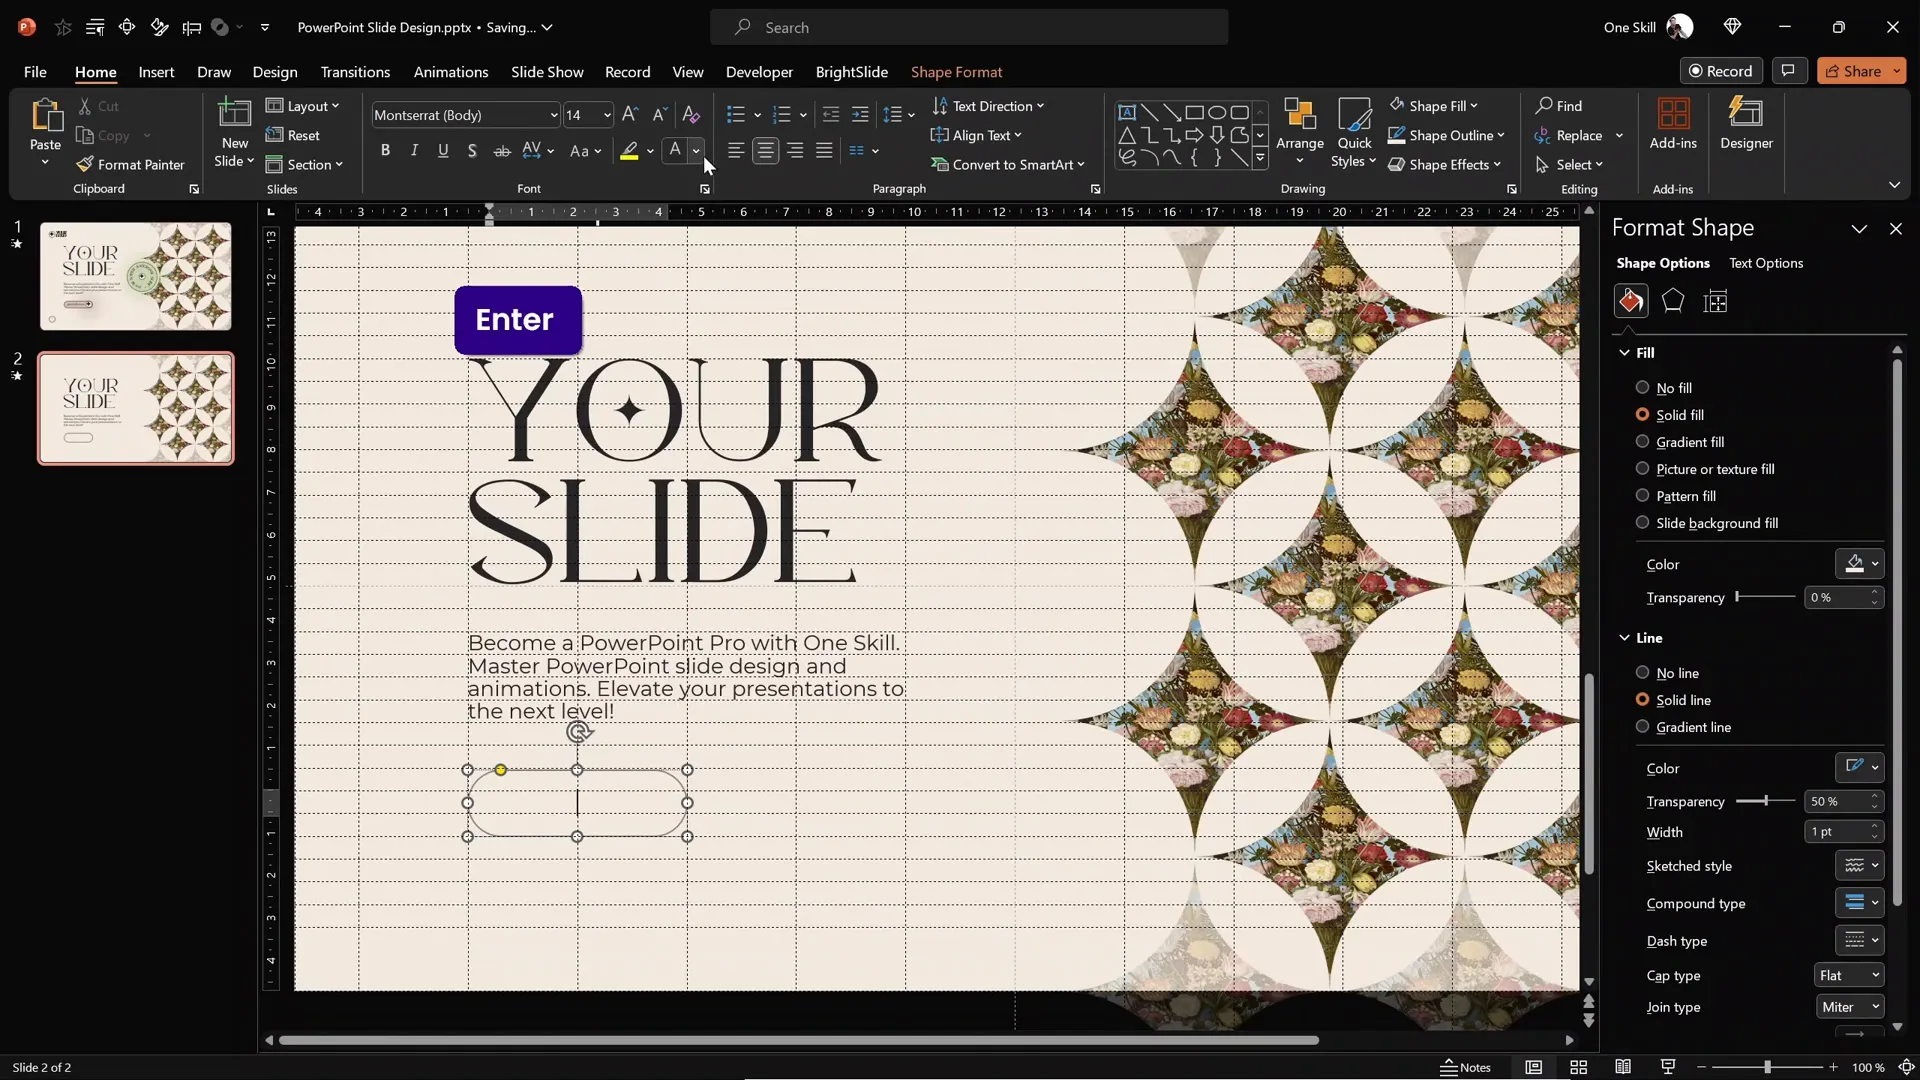Open Notes pane

[1466, 1067]
